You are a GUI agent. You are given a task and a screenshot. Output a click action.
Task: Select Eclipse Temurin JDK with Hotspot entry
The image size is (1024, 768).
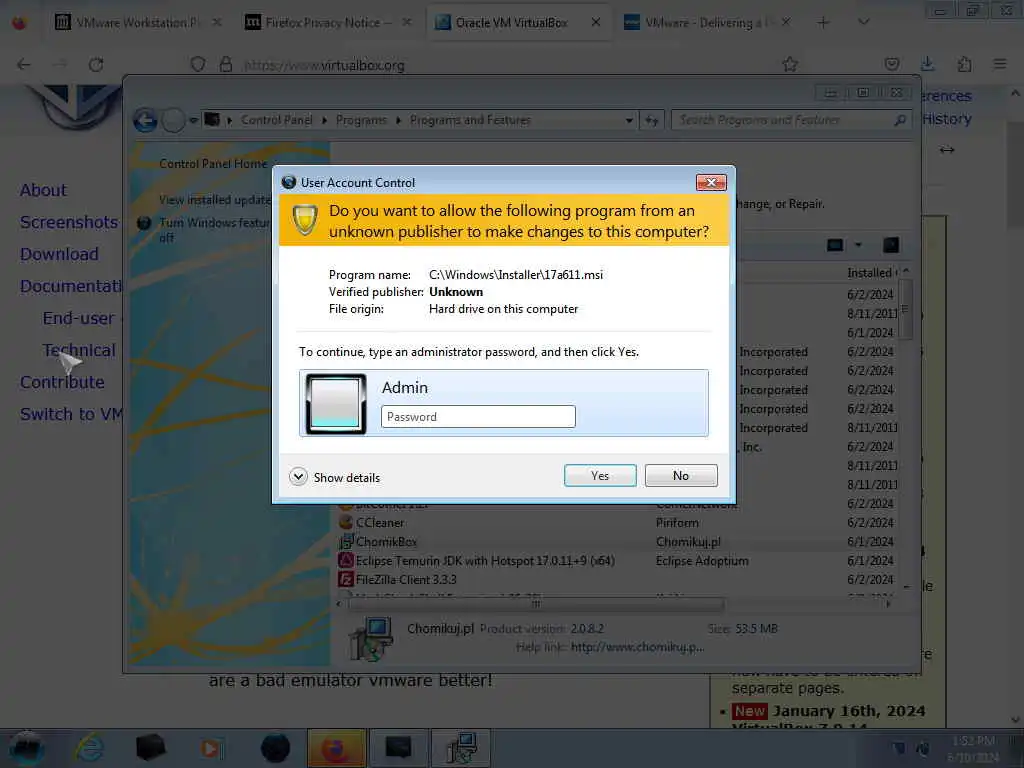pyautogui.click(x=485, y=560)
